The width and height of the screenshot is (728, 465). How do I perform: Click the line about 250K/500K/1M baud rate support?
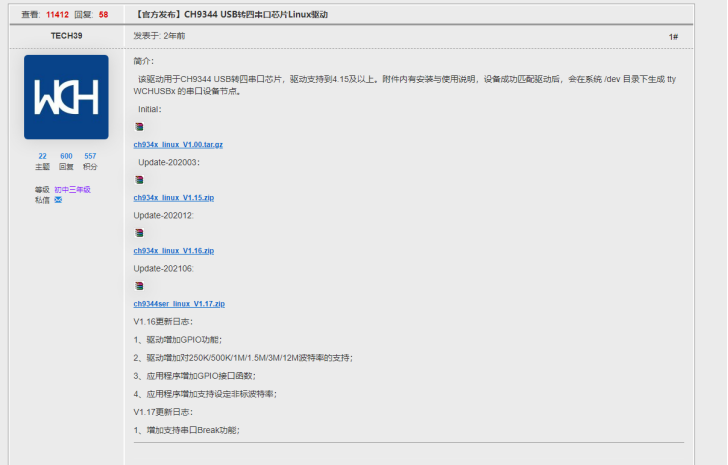point(243,358)
